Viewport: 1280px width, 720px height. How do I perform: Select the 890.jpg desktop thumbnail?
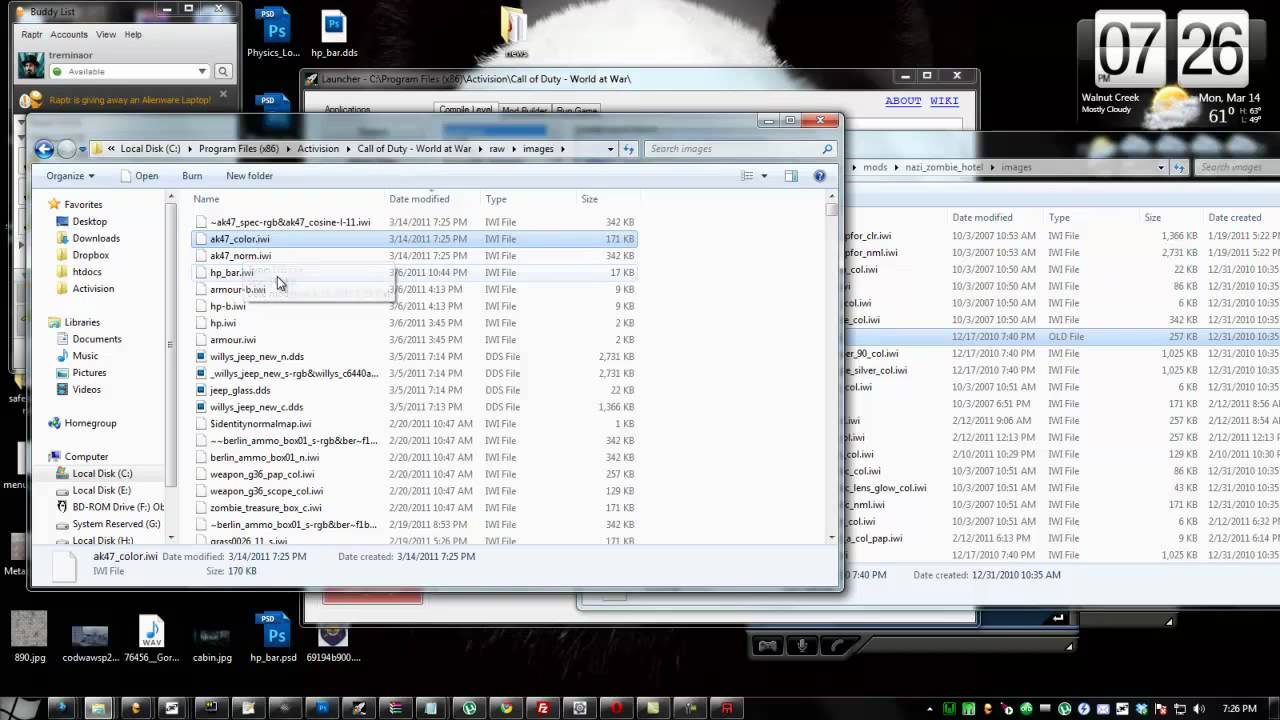tap(29, 637)
